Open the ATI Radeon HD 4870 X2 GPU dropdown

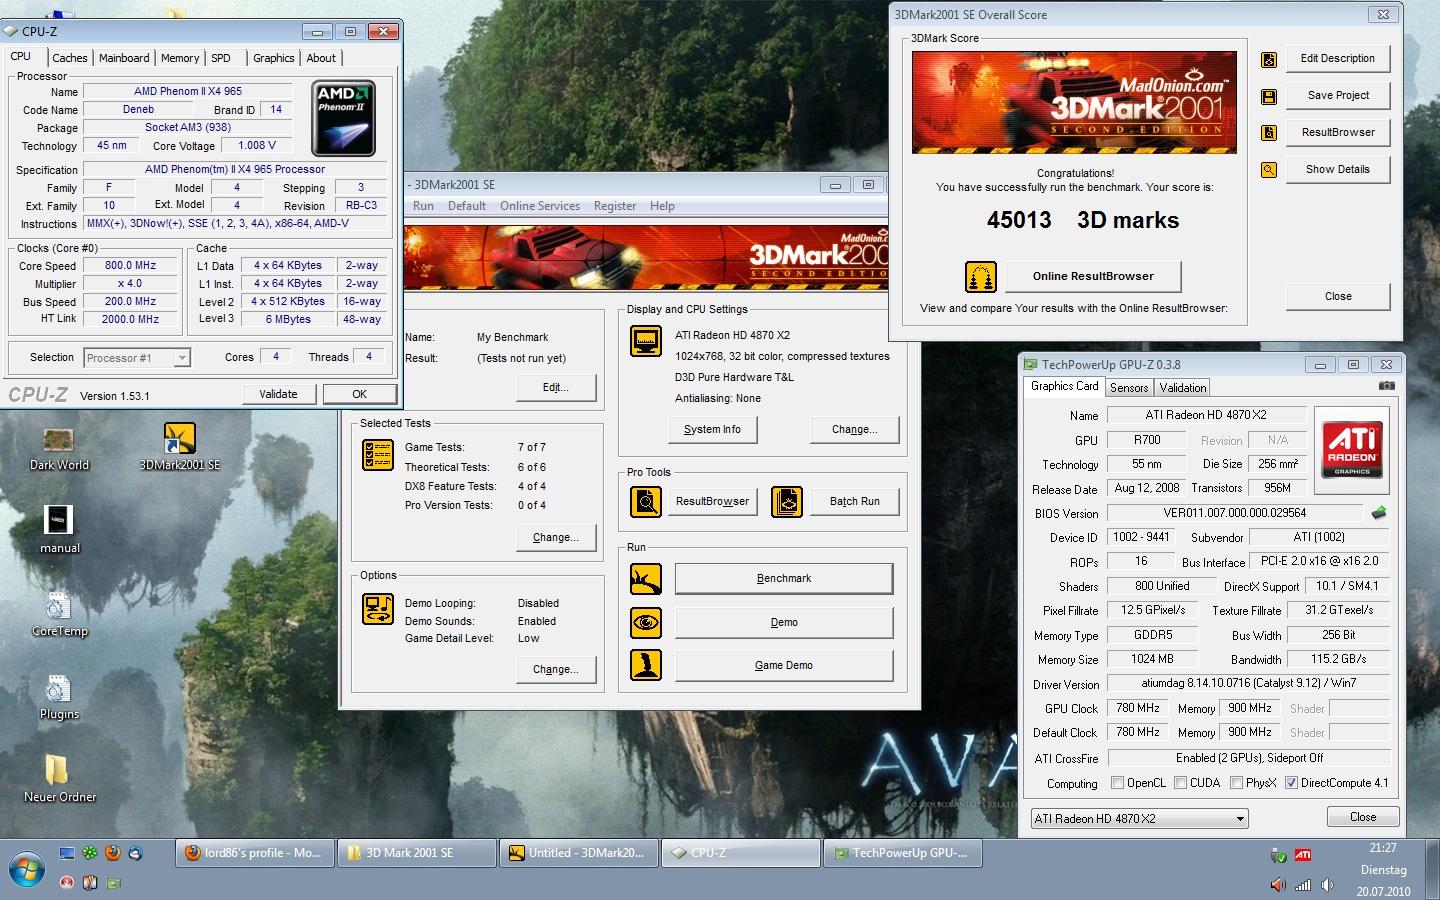pos(1139,818)
